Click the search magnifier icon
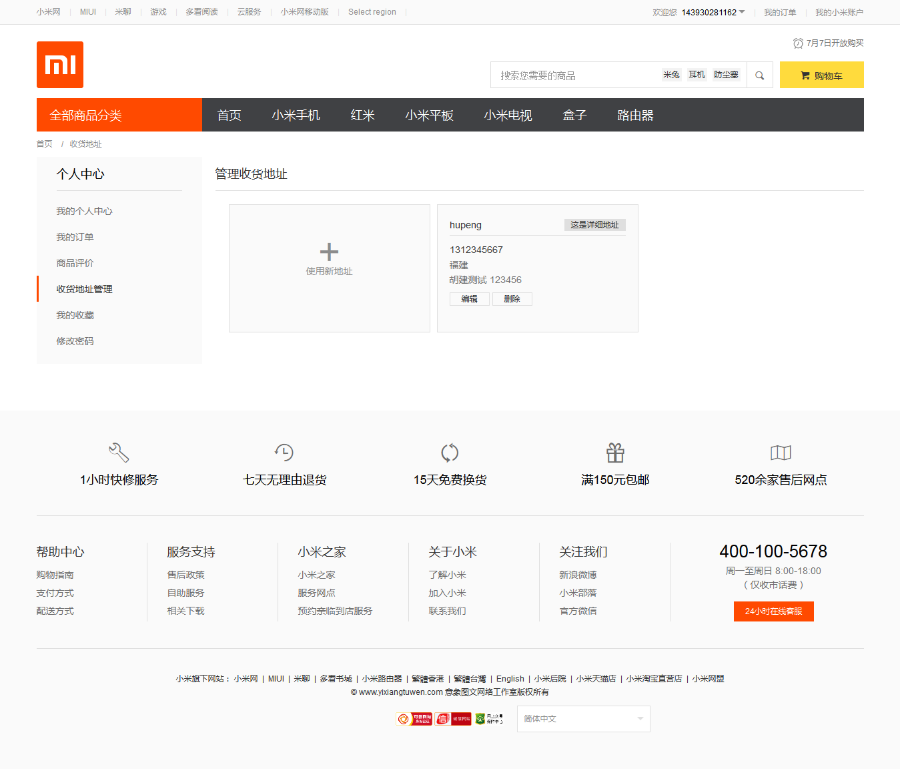The width and height of the screenshot is (900, 769). pyautogui.click(x=758, y=74)
